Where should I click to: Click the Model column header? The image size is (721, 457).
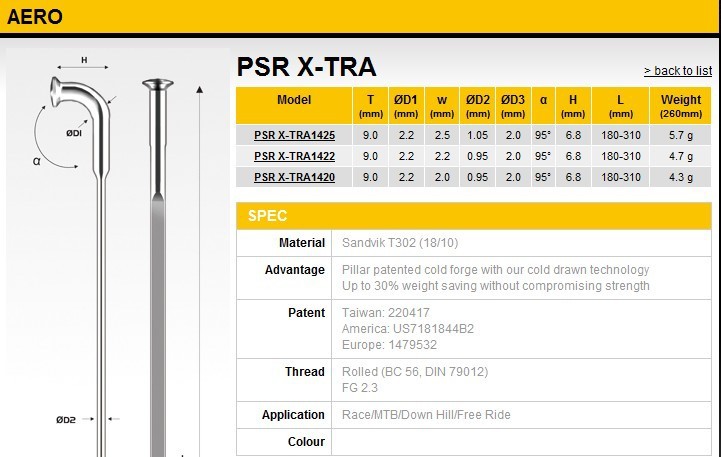click(x=294, y=105)
